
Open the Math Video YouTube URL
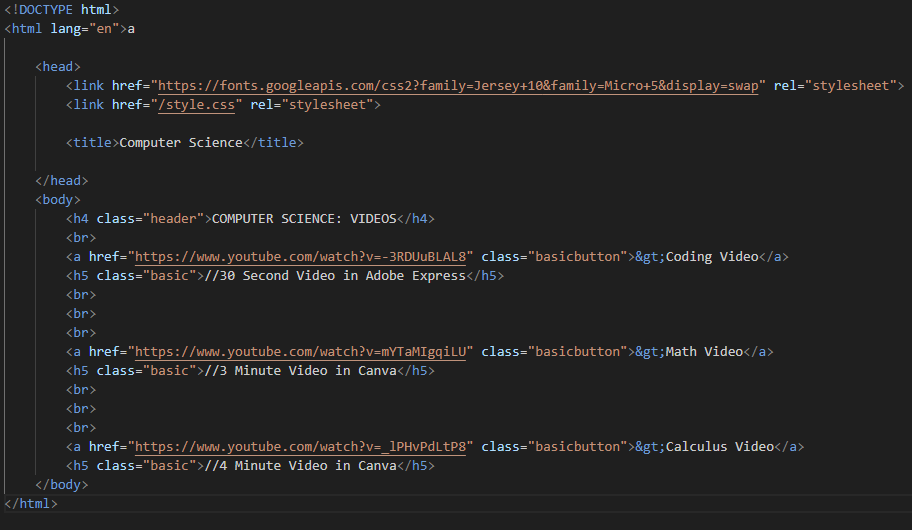click(307, 352)
